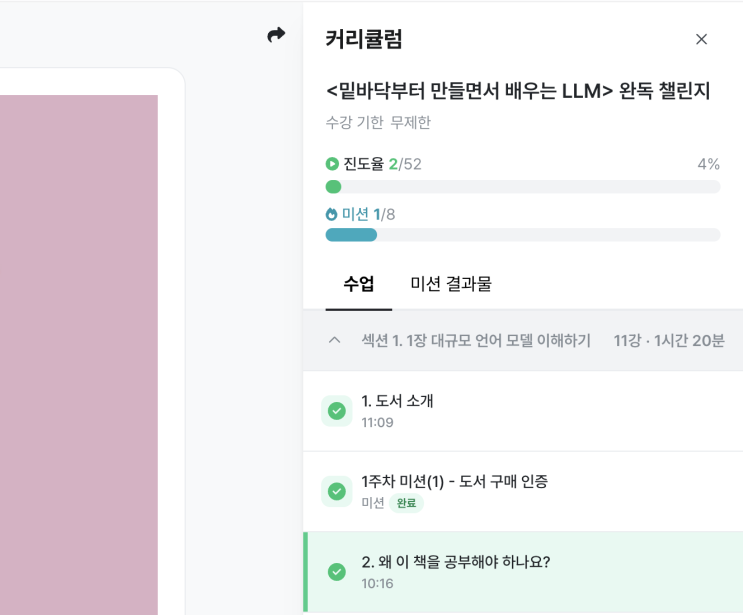
Task: Close the 커리큘럼 panel
Action: click(701, 39)
